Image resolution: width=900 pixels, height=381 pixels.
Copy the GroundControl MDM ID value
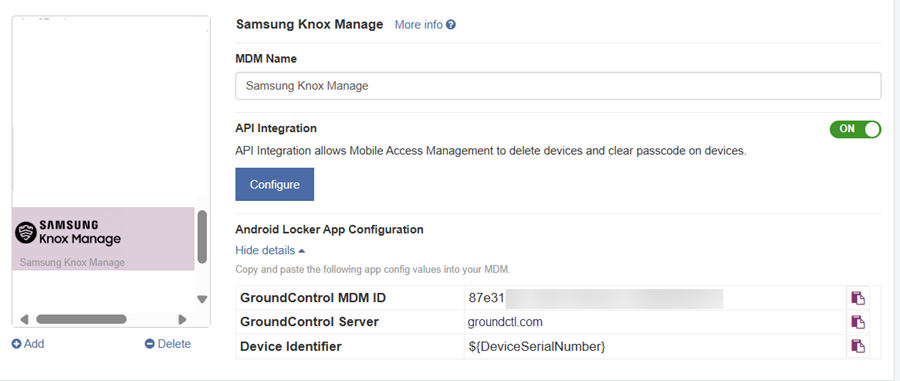pyautogui.click(x=858, y=298)
